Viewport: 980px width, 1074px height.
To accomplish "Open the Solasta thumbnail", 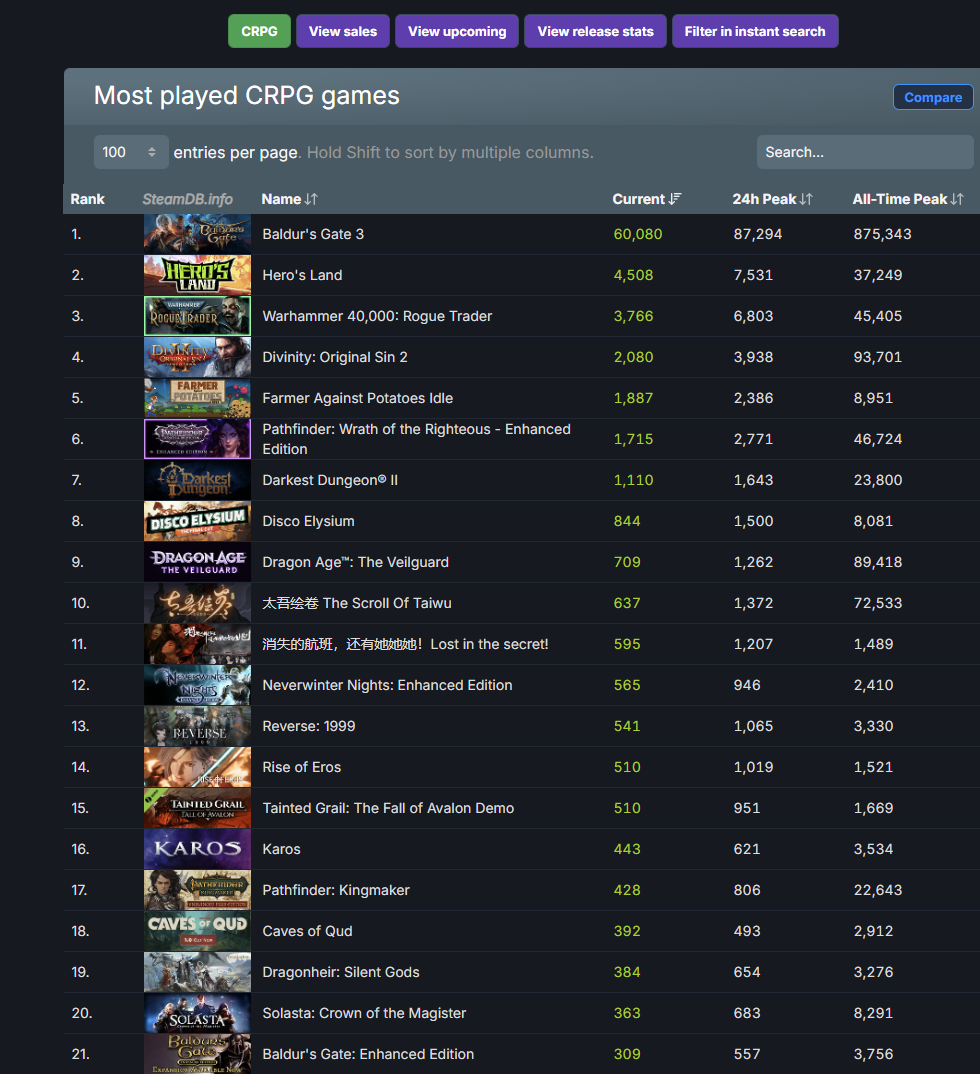I will [197, 1013].
